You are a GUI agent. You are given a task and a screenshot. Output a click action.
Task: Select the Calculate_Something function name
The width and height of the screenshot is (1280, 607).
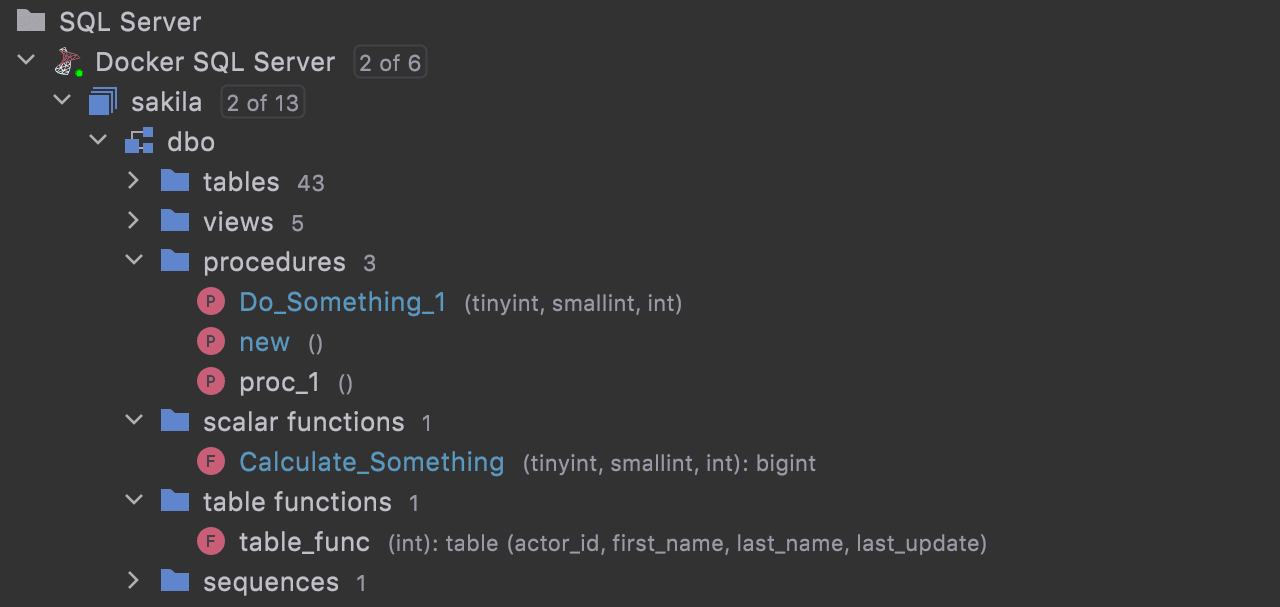[x=371, y=462]
